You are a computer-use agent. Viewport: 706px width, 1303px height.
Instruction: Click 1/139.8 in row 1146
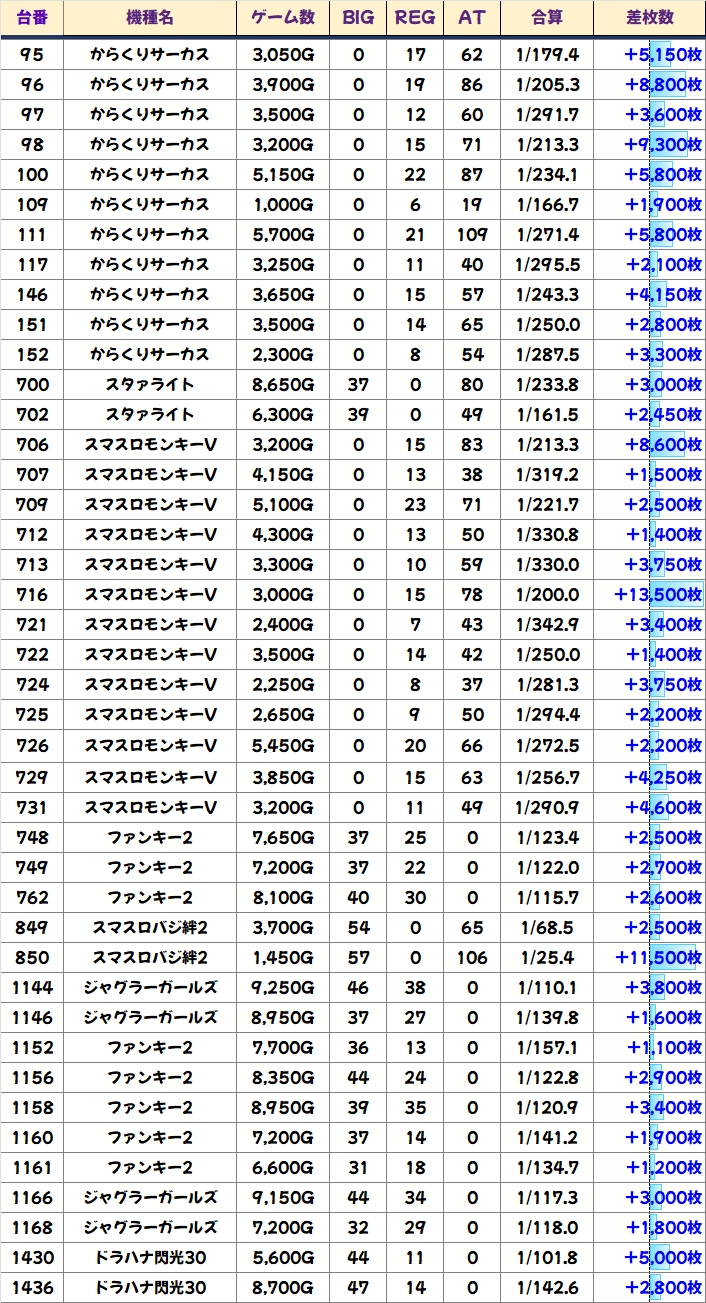pos(547,1017)
